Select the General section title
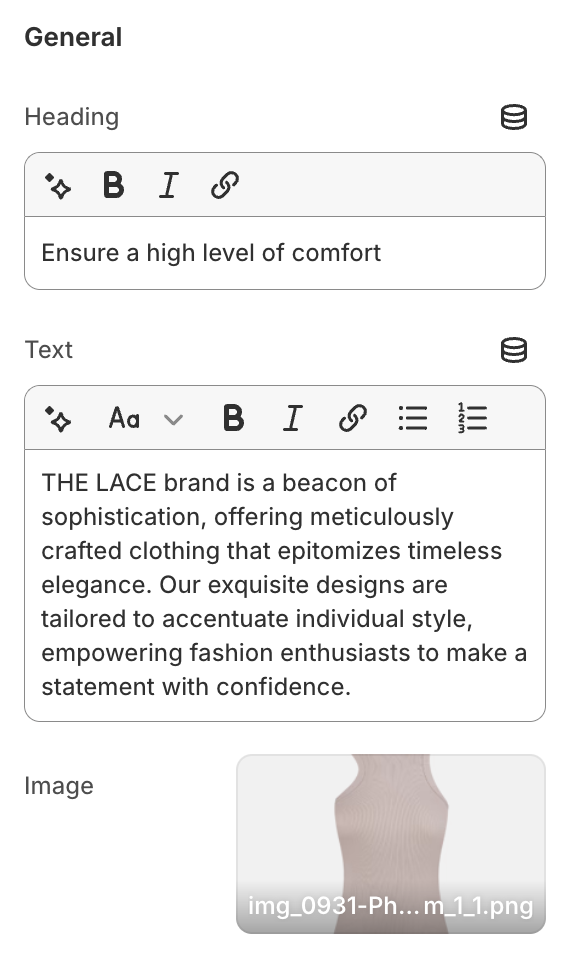This screenshot has width=578, height=960. tap(73, 37)
